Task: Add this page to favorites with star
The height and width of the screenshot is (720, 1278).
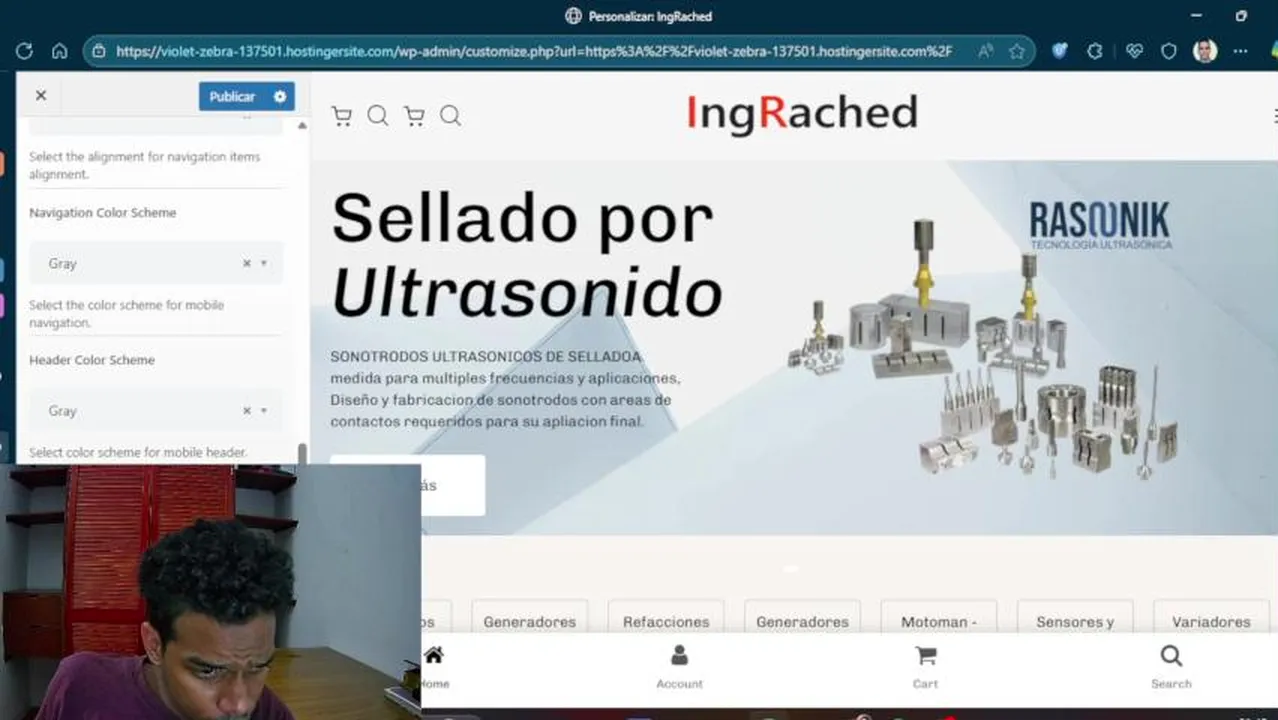Action: 1017,51
